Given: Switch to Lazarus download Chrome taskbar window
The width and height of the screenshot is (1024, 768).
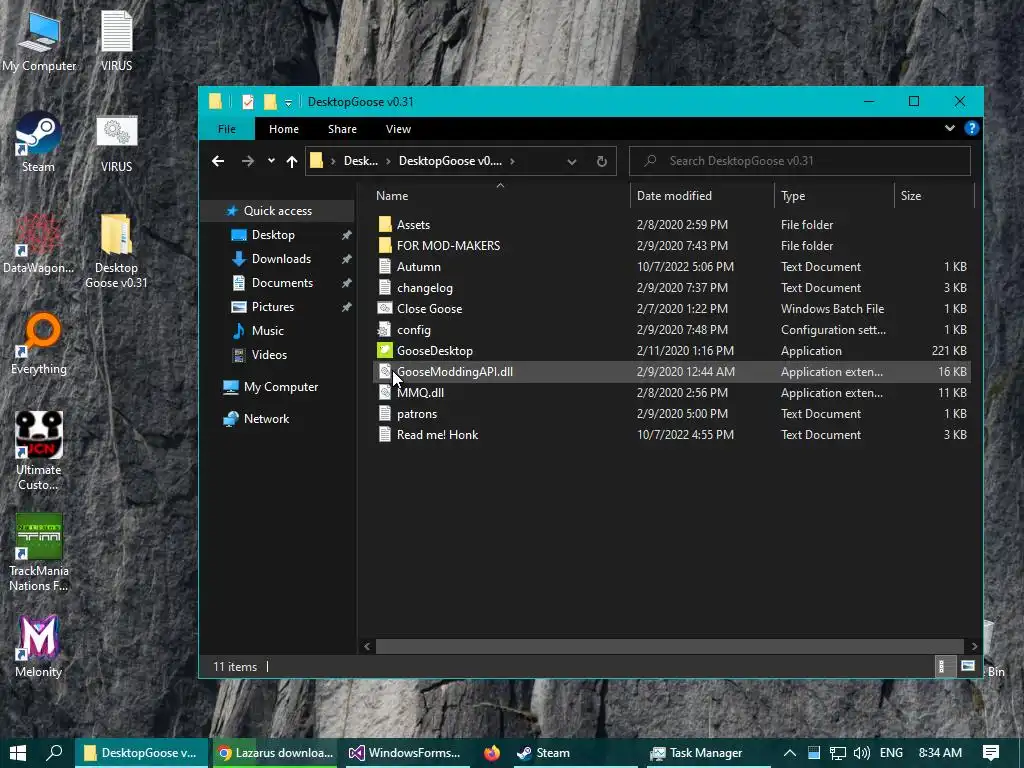Looking at the screenshot, I should (275, 753).
